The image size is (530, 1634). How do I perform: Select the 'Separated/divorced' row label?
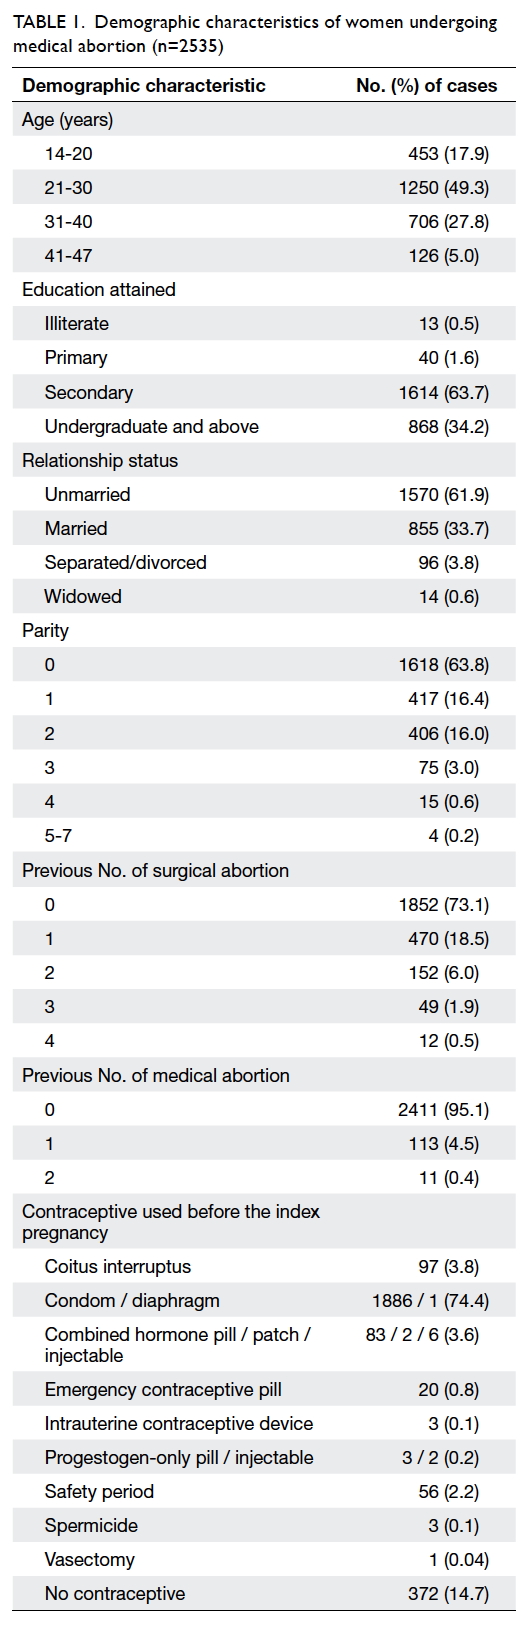tap(125, 563)
